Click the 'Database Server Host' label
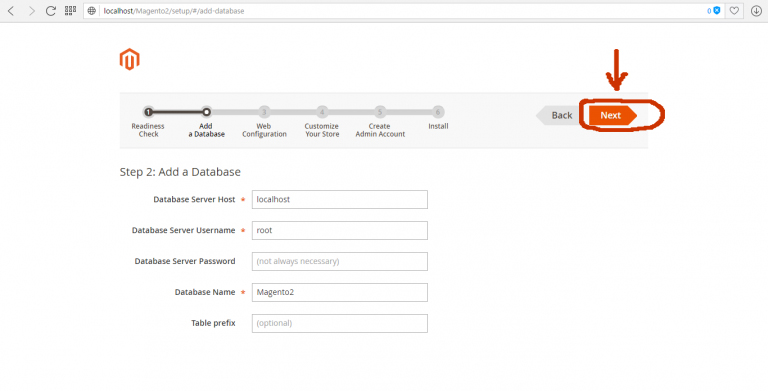The height and width of the screenshot is (391, 768). coord(194,199)
